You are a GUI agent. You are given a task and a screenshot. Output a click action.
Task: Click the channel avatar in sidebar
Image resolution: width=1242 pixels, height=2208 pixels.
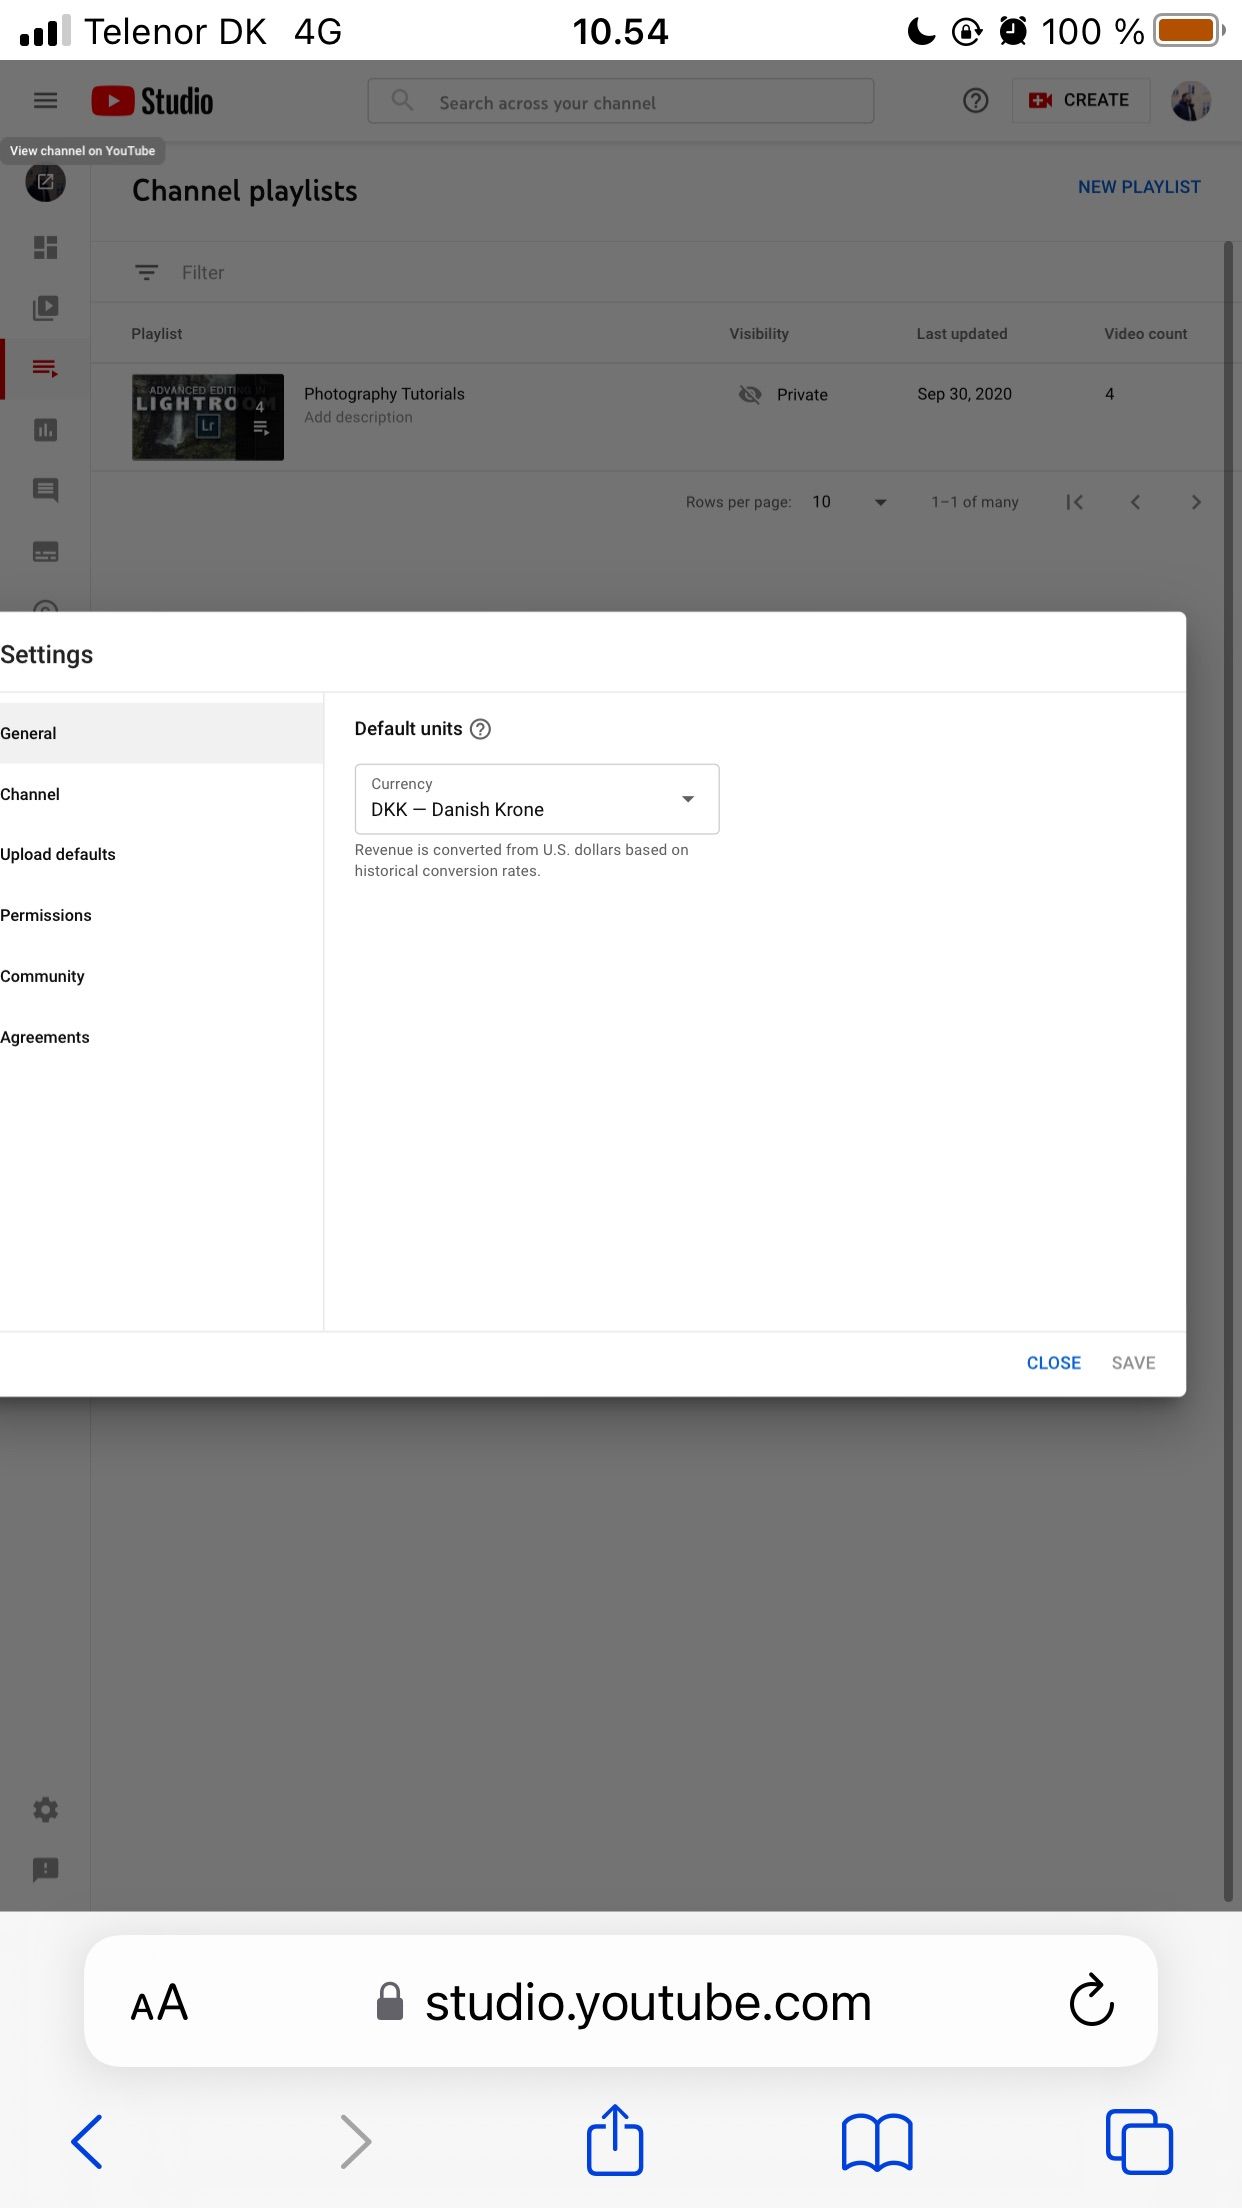(45, 182)
